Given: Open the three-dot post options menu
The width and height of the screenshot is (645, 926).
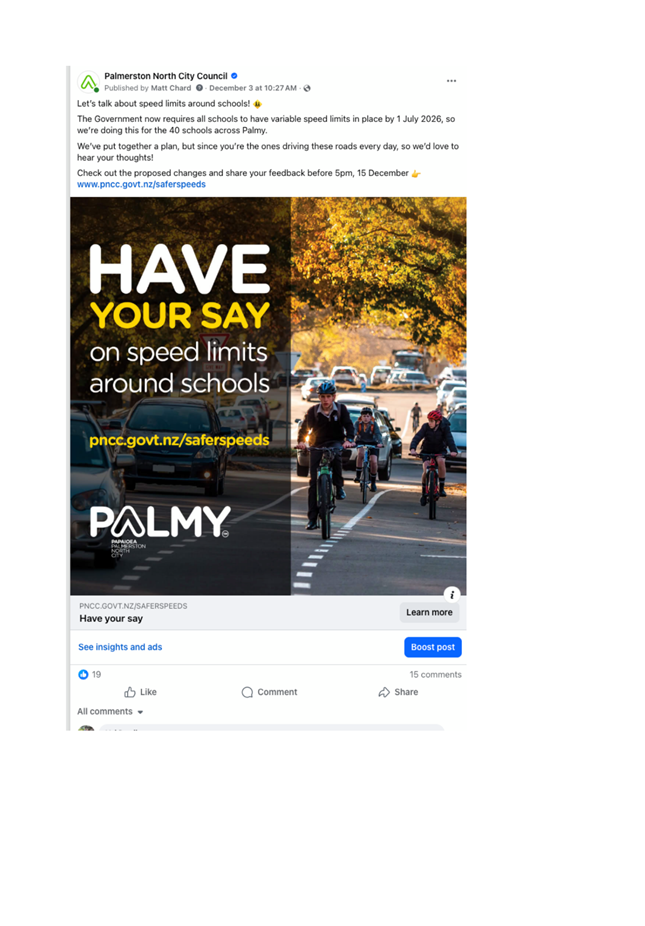Looking at the screenshot, I should [x=451, y=81].
